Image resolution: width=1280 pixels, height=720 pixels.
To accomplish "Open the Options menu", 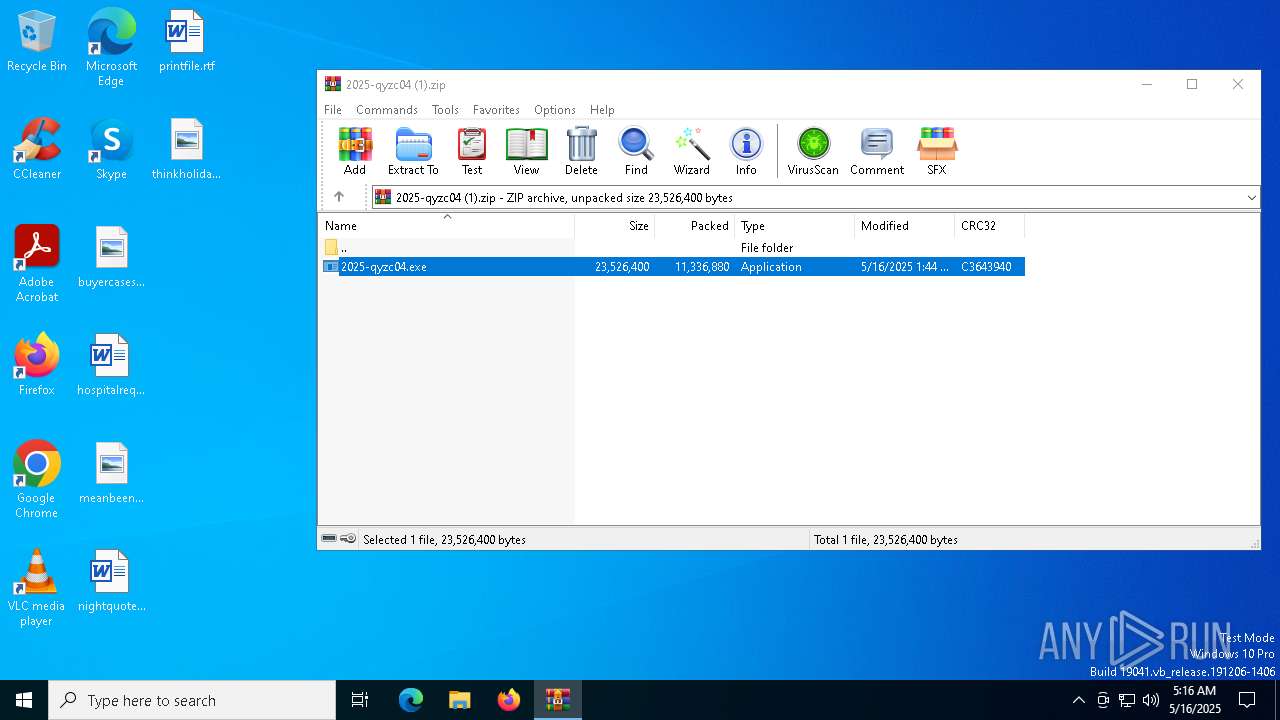I will 555,110.
